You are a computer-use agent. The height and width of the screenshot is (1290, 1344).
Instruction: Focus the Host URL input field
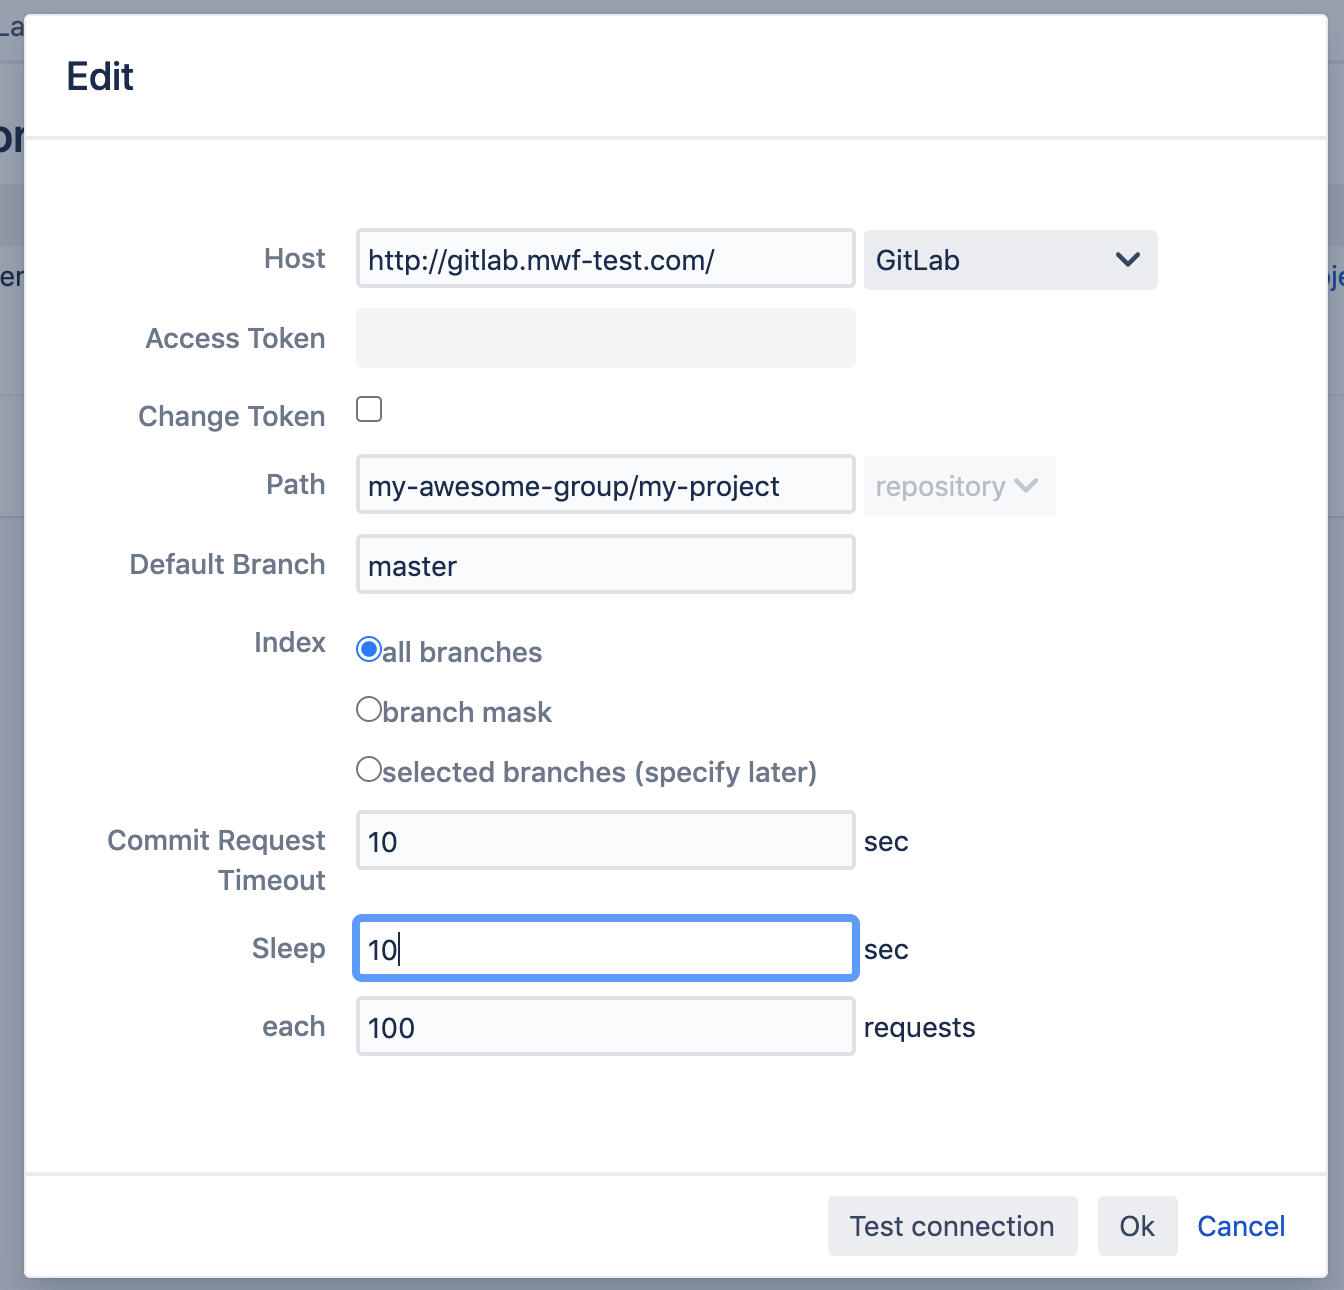pos(605,260)
